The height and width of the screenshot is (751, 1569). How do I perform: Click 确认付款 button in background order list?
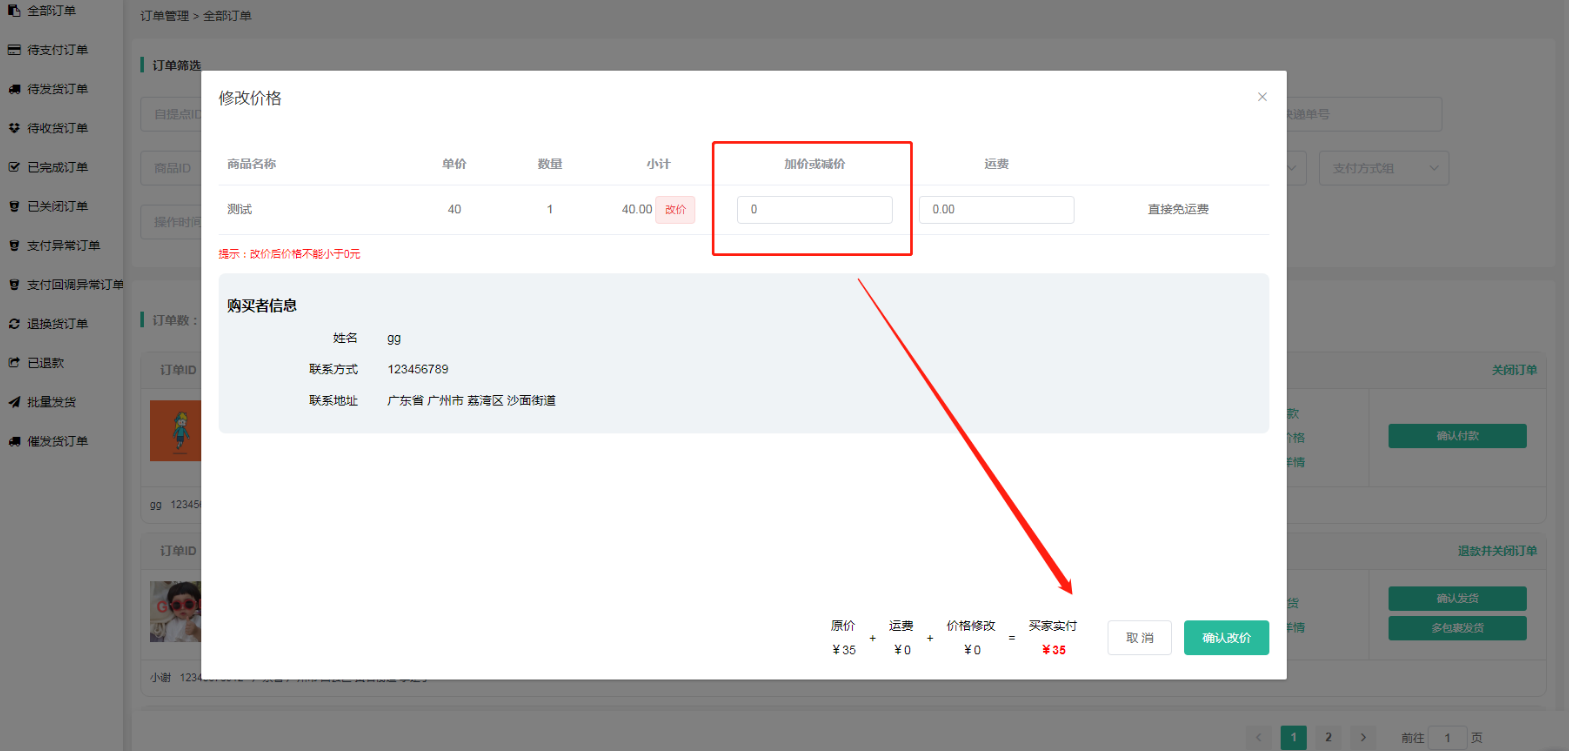pos(1457,436)
